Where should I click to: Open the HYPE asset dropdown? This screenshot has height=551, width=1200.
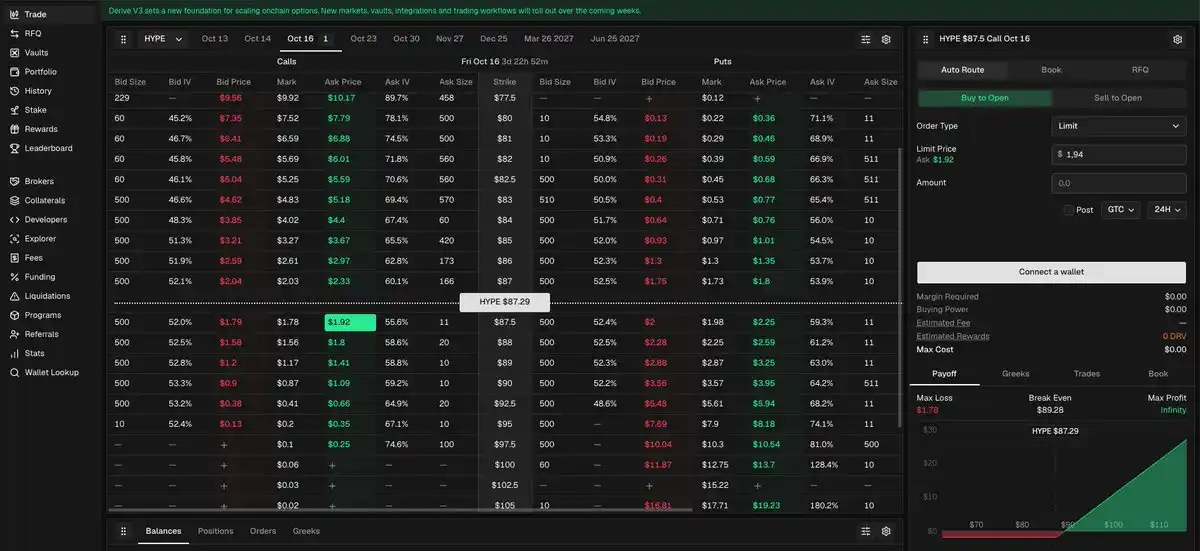click(x=163, y=39)
